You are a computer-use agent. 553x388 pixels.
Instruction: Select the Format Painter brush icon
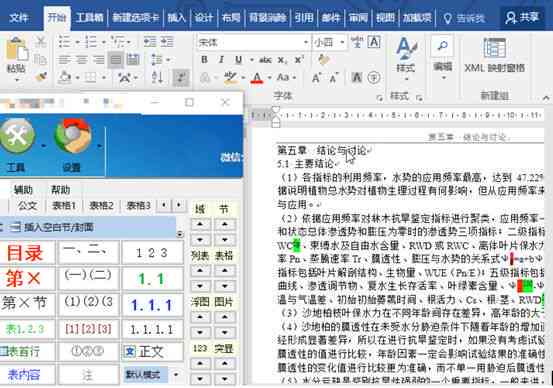(41, 76)
